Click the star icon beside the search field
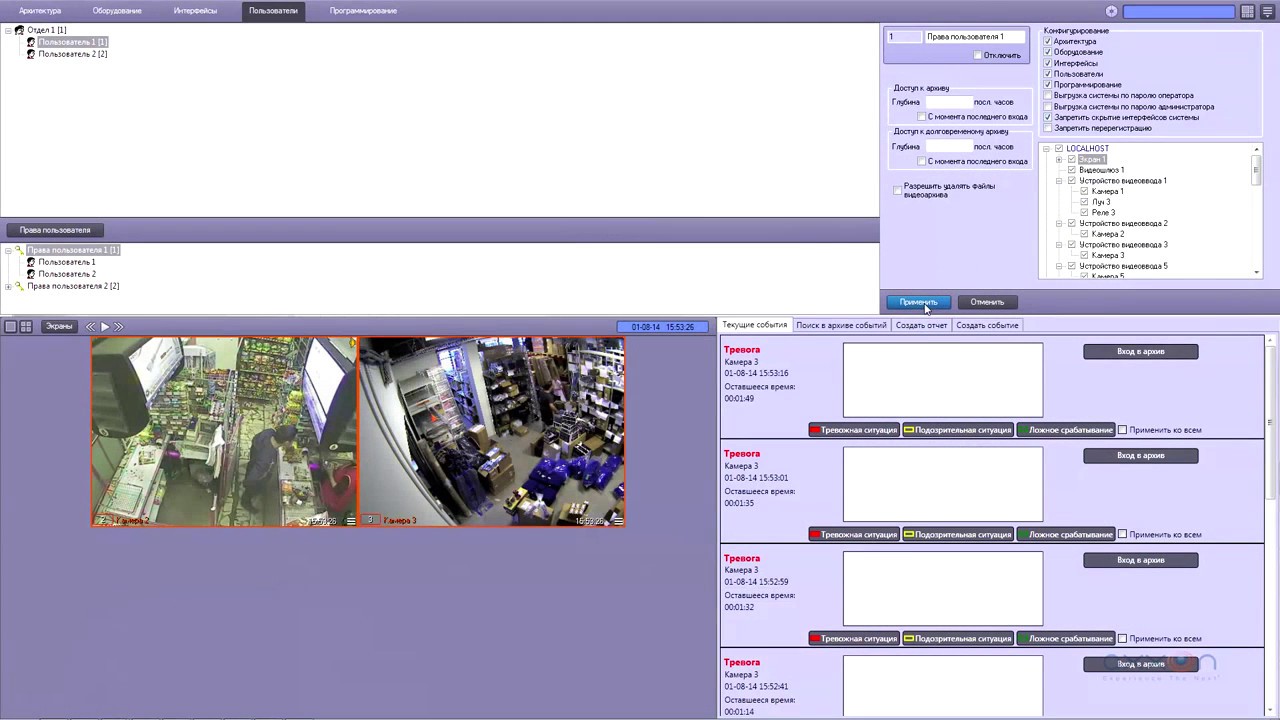Viewport: 1280px width, 720px height. click(x=1111, y=11)
